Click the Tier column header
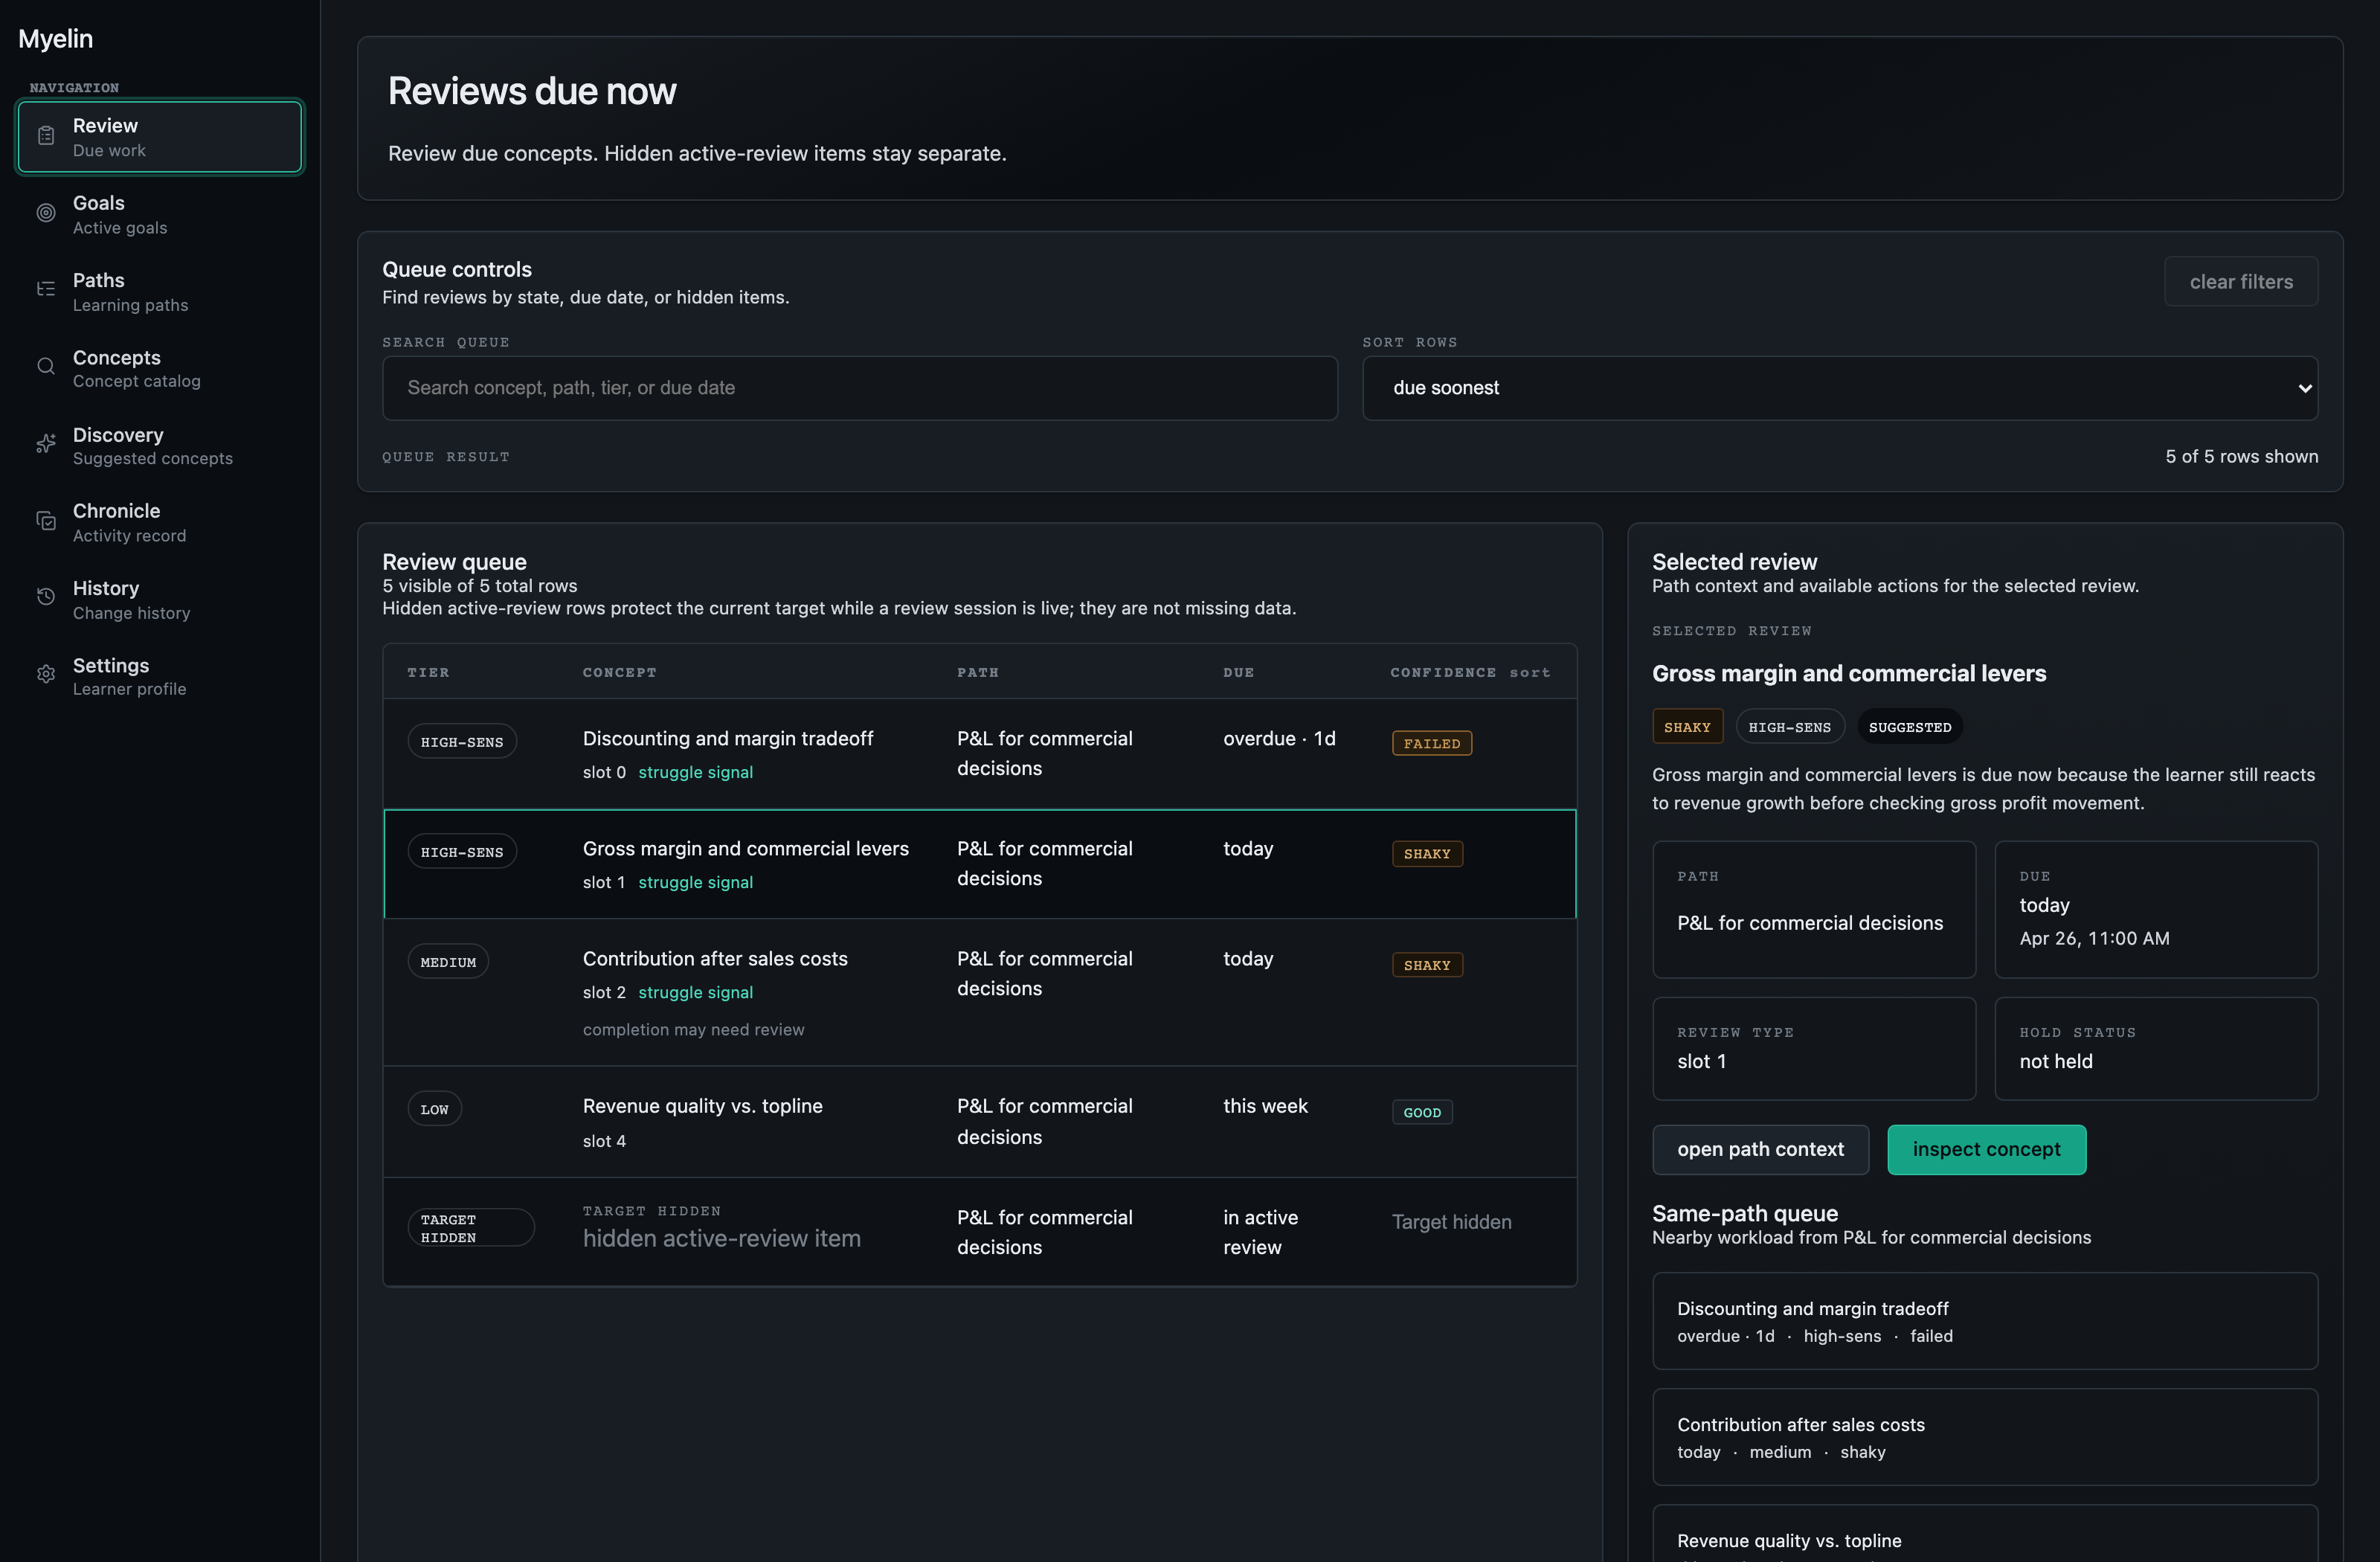Screen dimensions: 2380x1562 (x=428, y=672)
